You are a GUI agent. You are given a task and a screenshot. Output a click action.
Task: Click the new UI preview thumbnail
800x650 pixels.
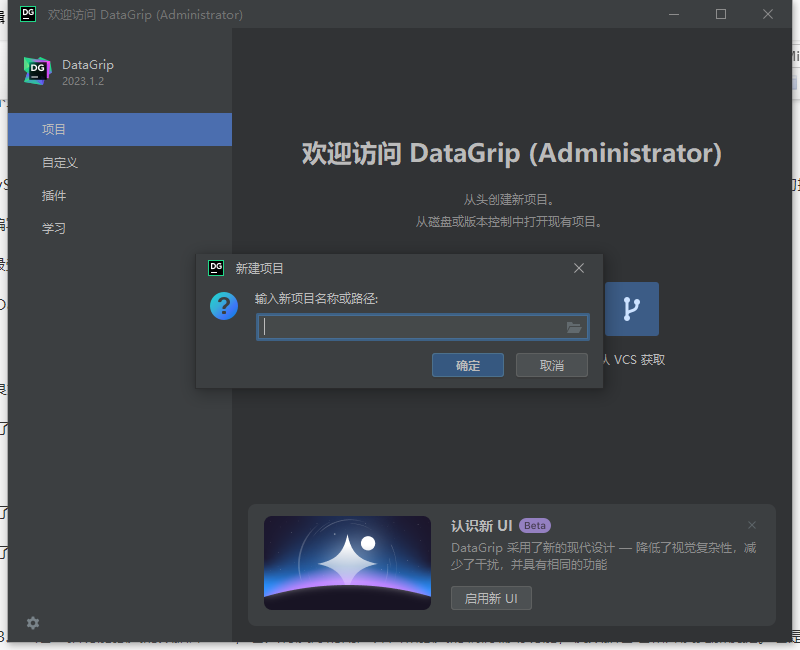(347, 563)
